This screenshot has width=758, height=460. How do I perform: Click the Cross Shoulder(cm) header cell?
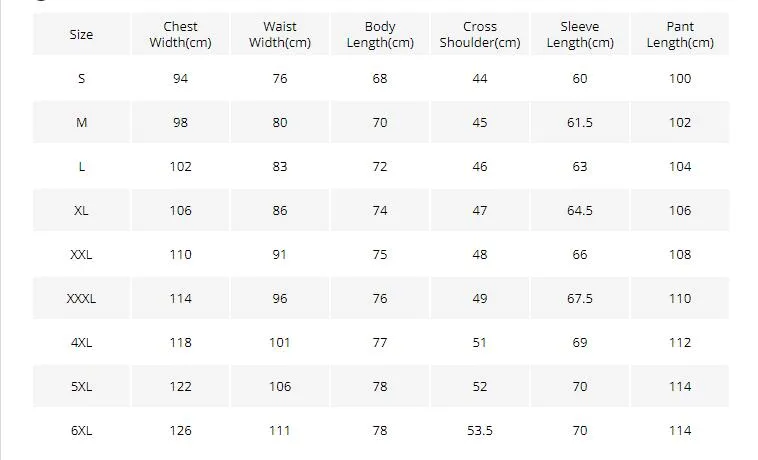[480, 34]
